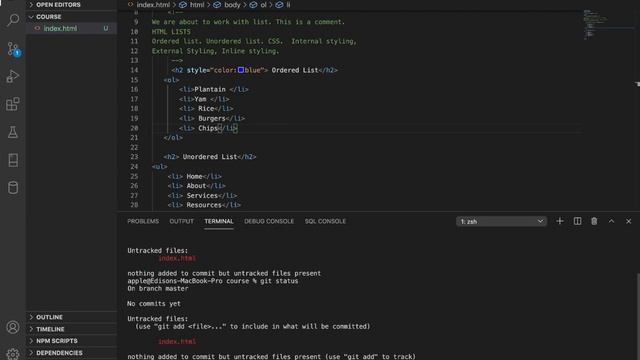Click the Ordered List heading text
This screenshot has width=640, height=360.
(295, 70)
